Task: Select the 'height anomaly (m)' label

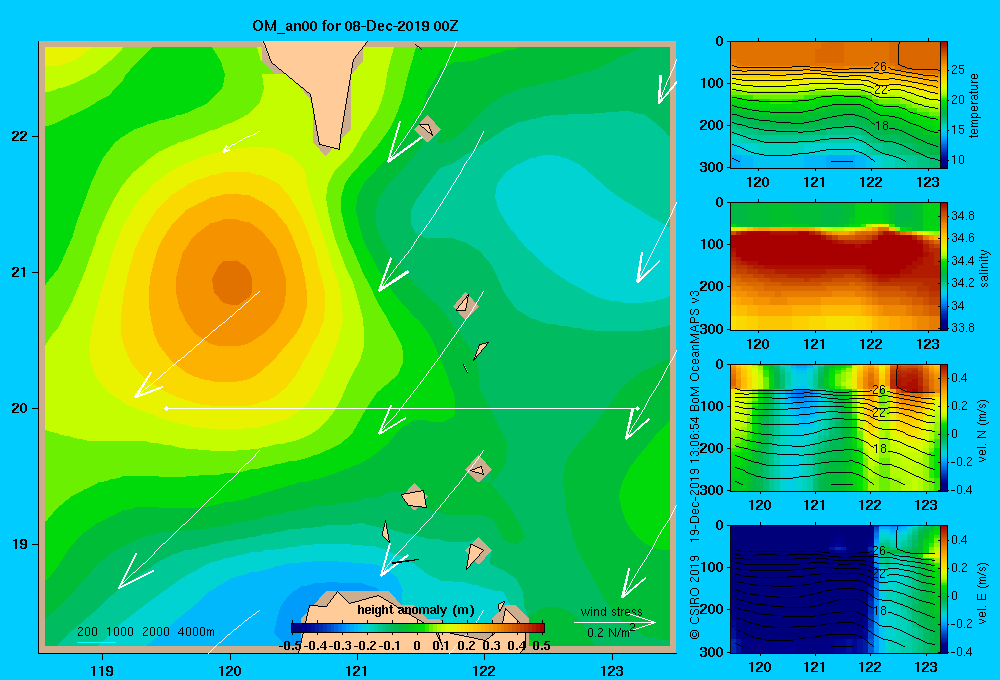Action: (x=416, y=610)
